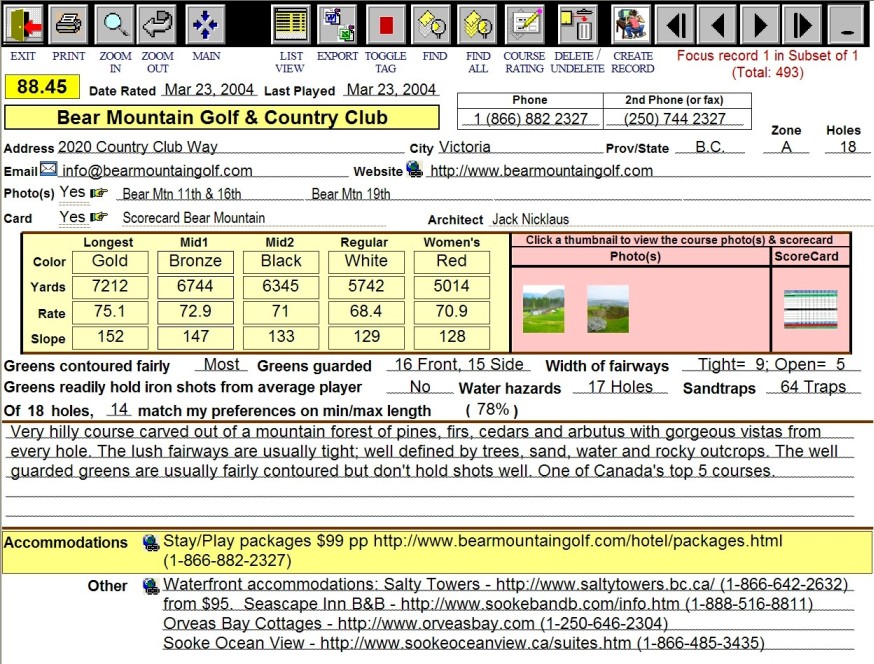Click the Zoom Out icon

click(x=157, y=25)
